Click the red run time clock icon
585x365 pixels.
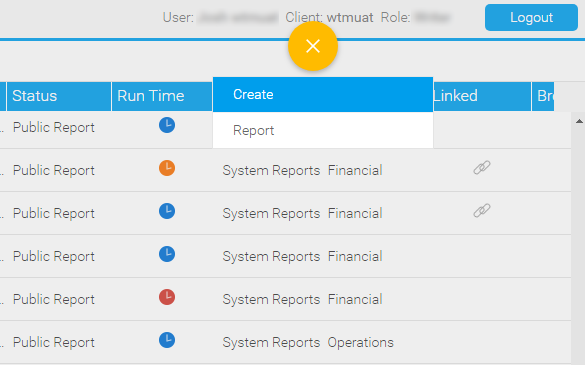point(167,297)
